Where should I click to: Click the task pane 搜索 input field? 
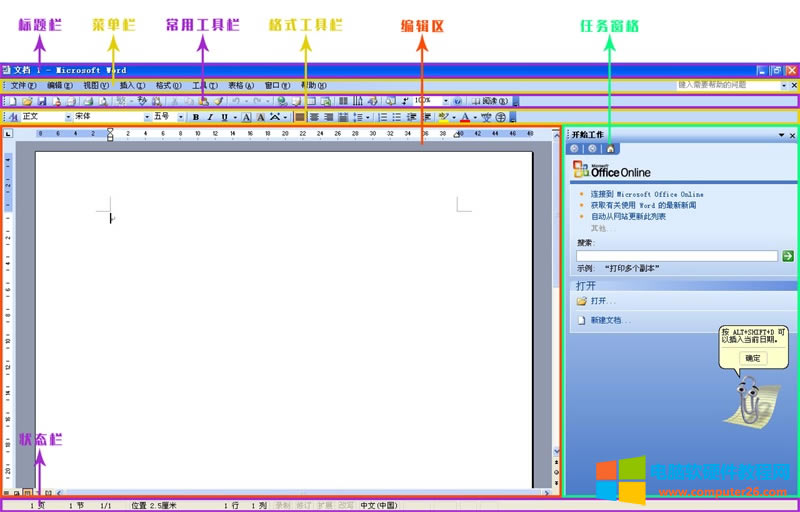677,256
